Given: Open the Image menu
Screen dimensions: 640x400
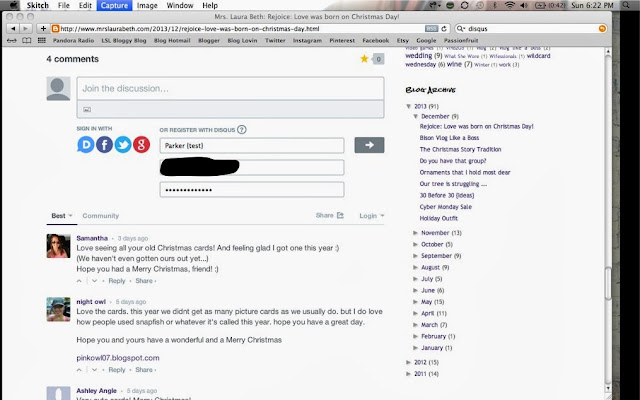Looking at the screenshot, I should click(147, 5).
